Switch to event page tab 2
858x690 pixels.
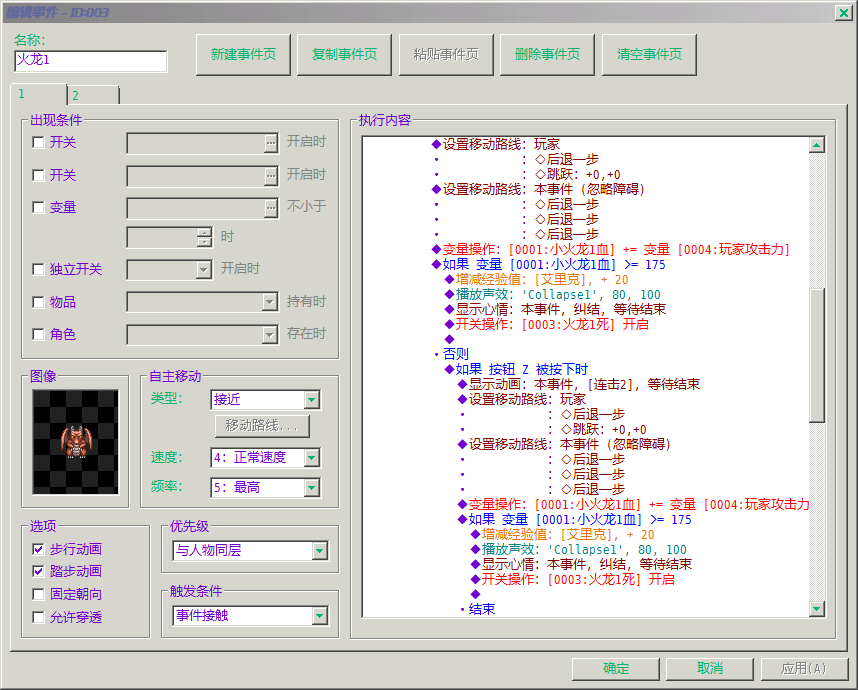[92, 95]
